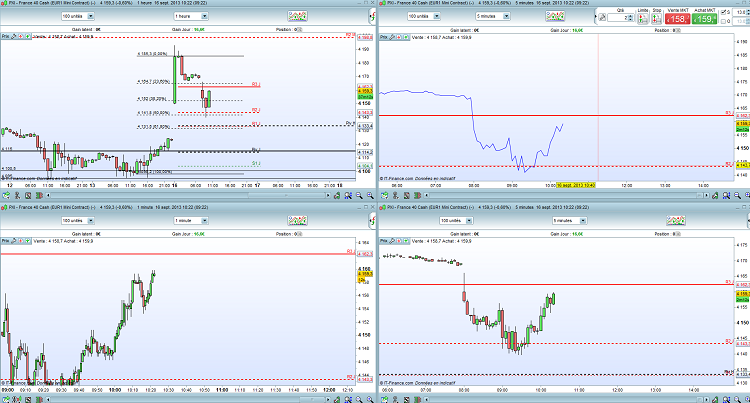Click wrench price settings in bottom-right chart
Viewport: 750px width, 403px height.
[392, 241]
